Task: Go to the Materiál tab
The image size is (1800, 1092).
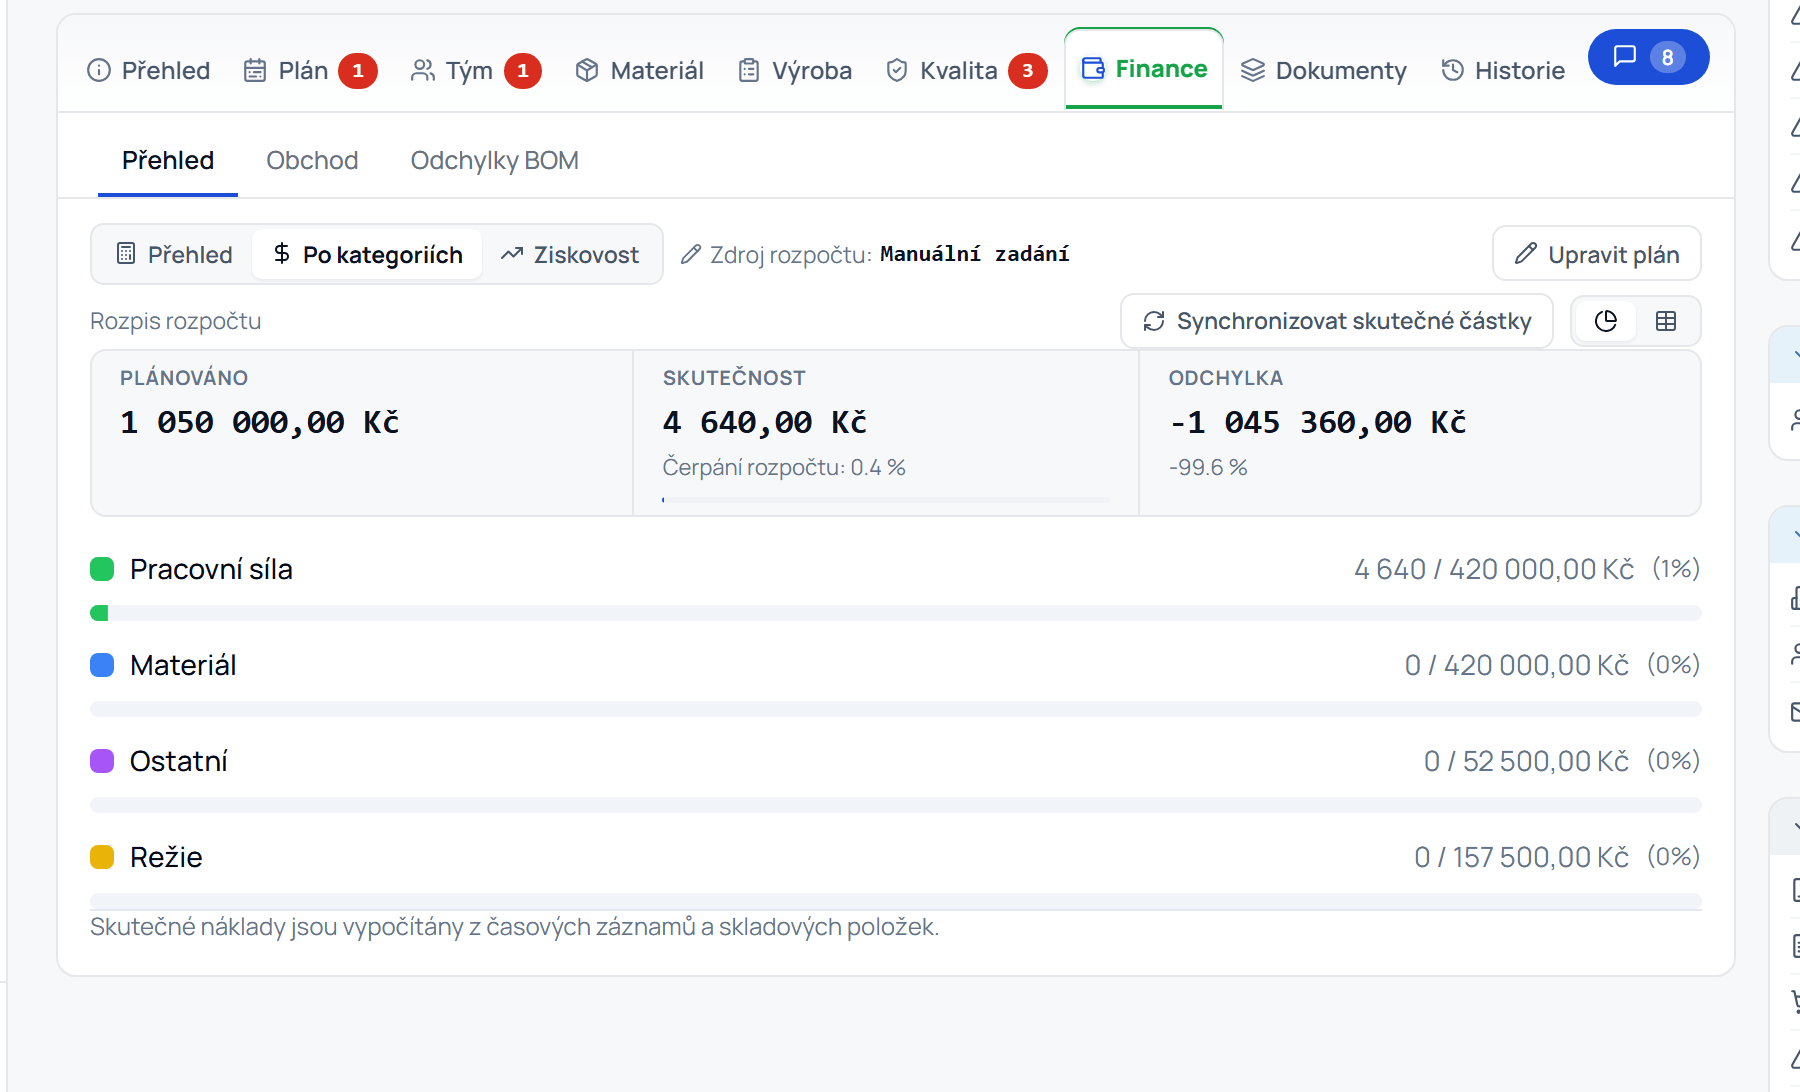Action: click(x=640, y=70)
